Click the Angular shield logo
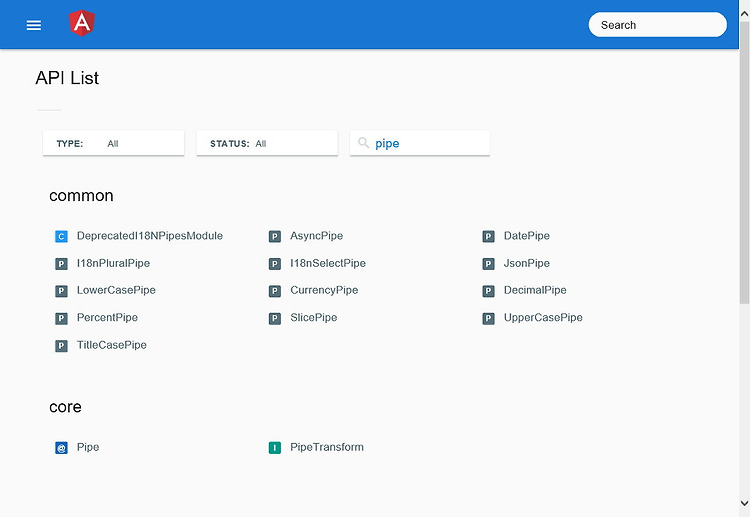 [82, 23]
